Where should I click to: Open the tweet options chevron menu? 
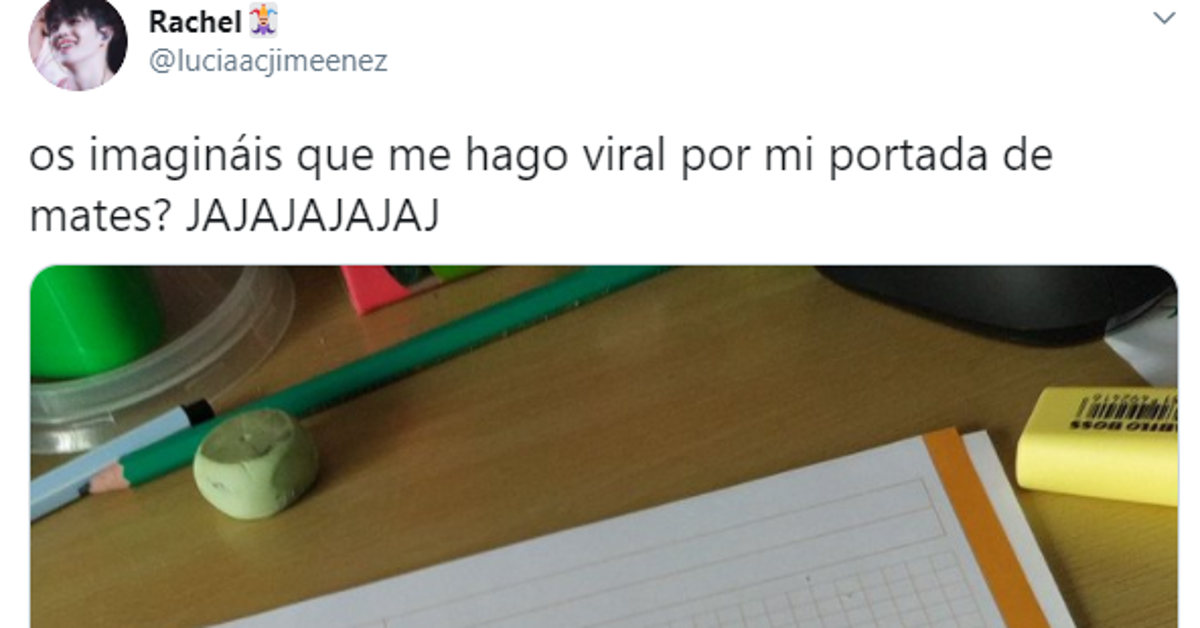coord(1164,19)
